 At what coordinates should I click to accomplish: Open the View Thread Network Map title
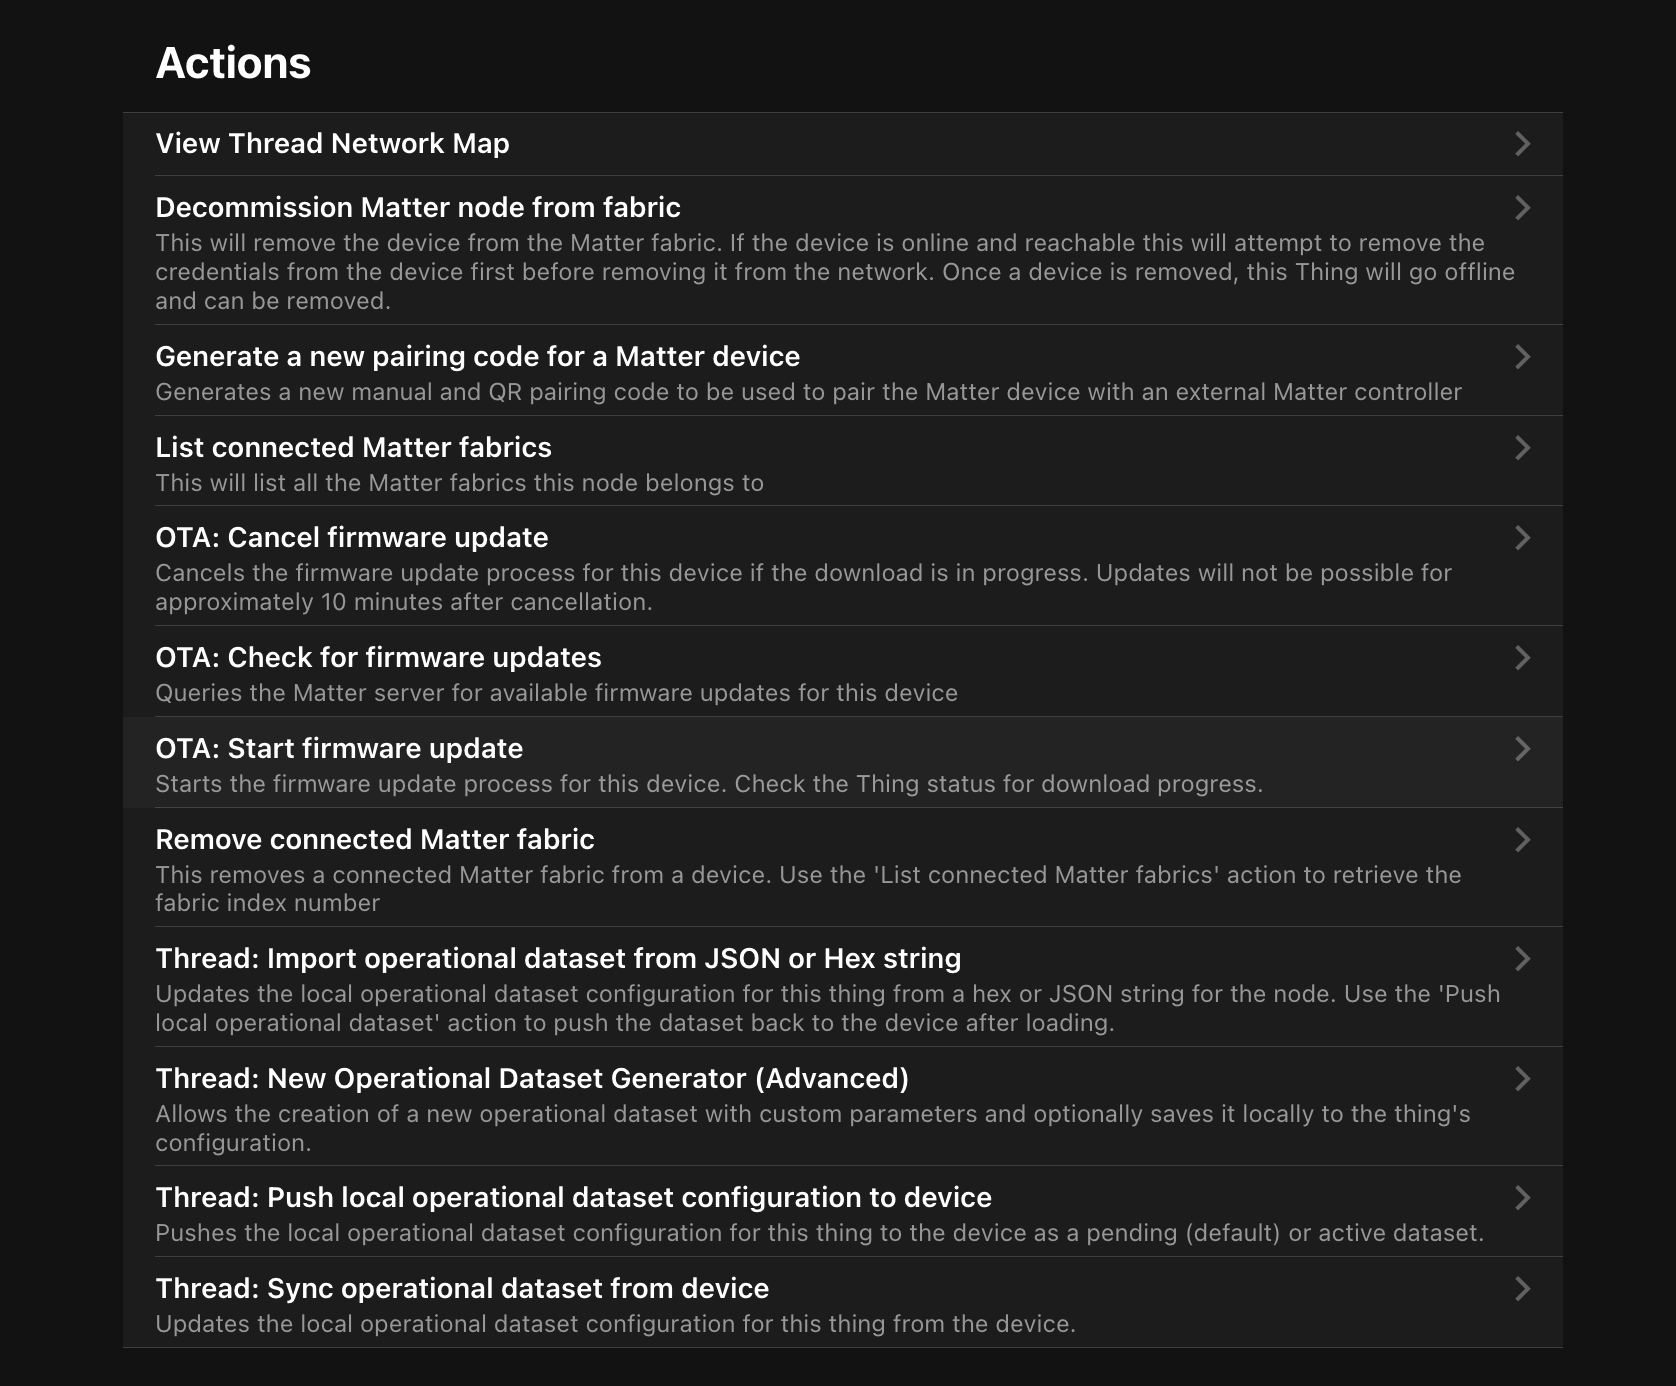(x=332, y=144)
